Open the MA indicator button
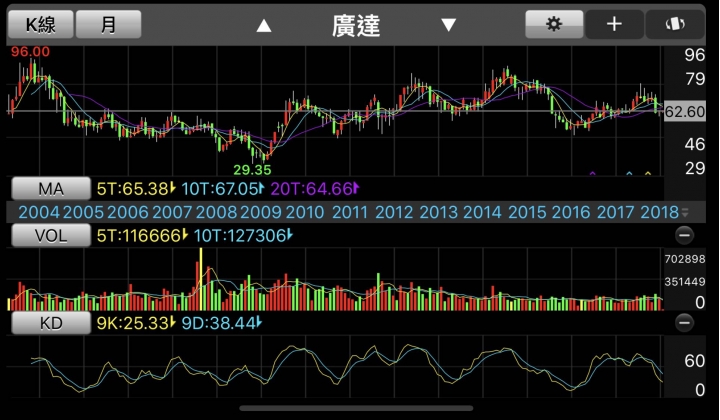 [51, 189]
